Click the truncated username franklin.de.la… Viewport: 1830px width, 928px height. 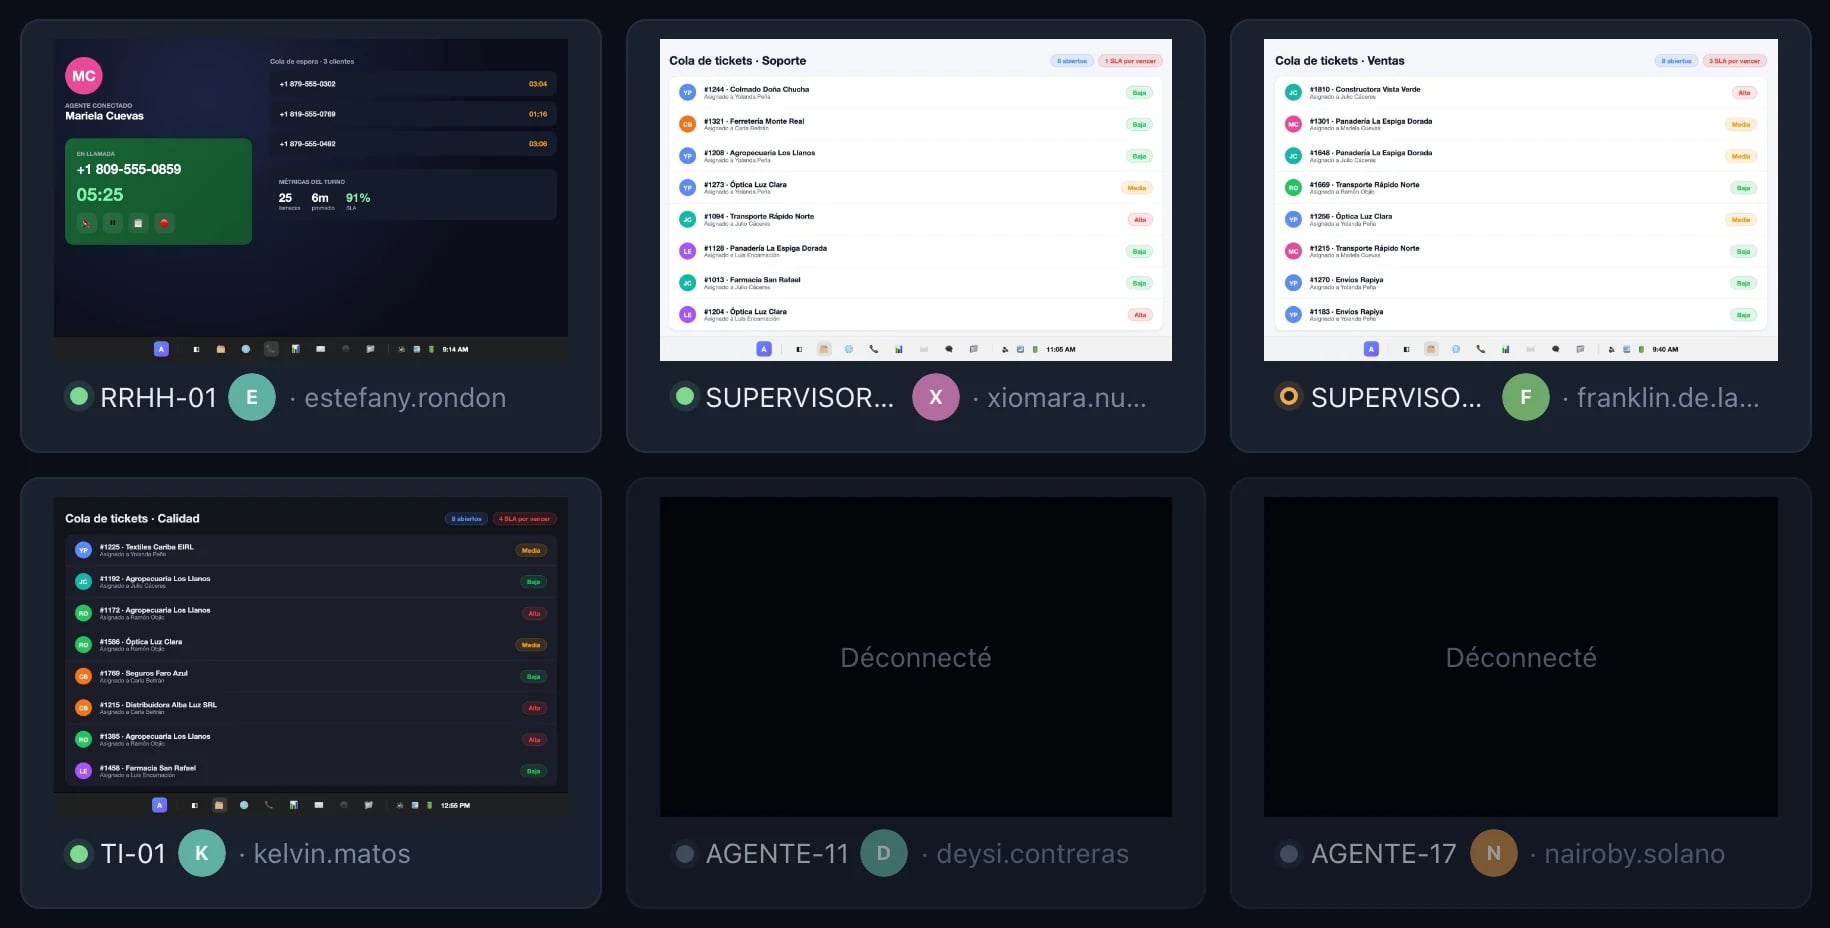[1668, 398]
